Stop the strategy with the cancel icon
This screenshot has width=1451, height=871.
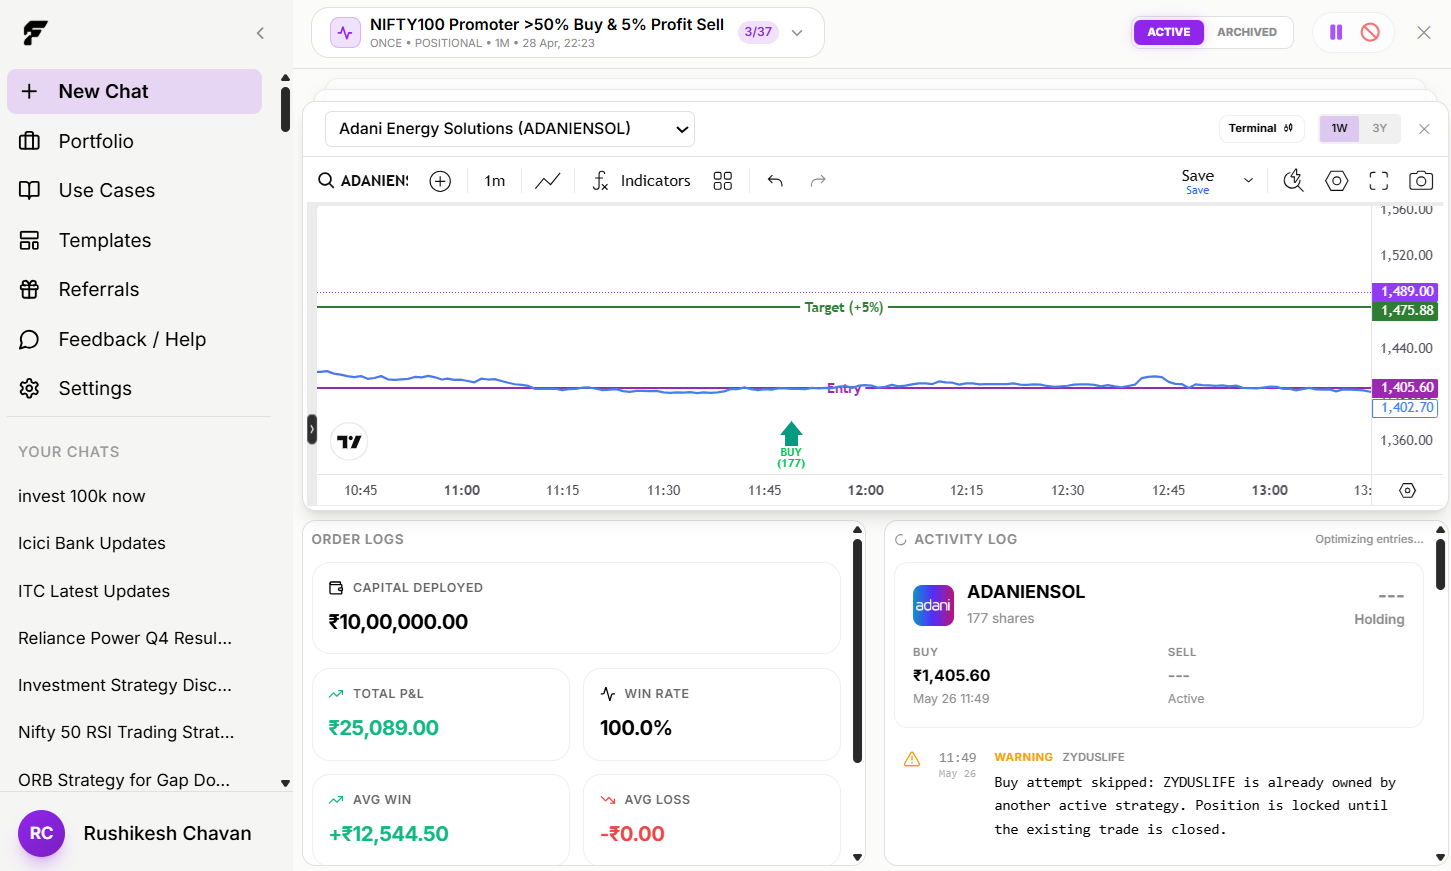(1370, 32)
